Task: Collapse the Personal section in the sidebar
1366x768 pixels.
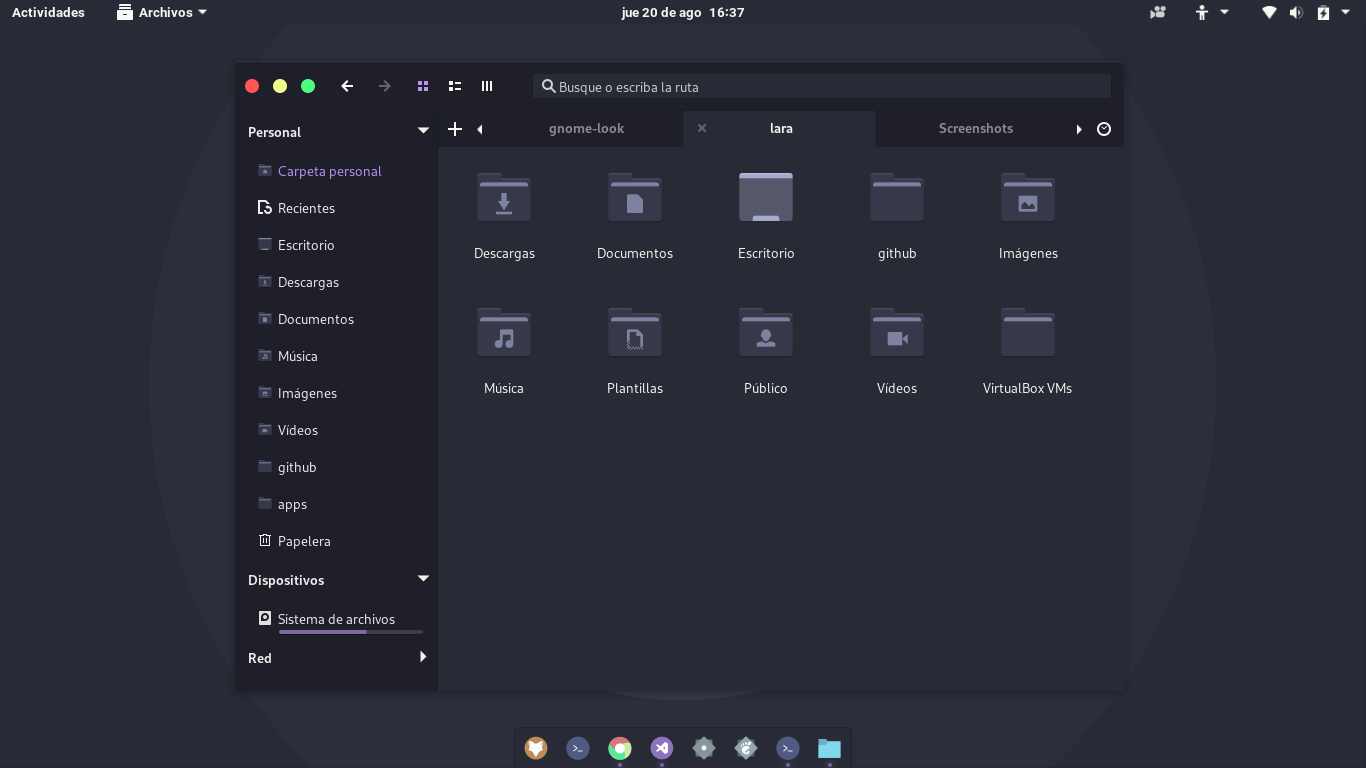Action: tap(422, 130)
